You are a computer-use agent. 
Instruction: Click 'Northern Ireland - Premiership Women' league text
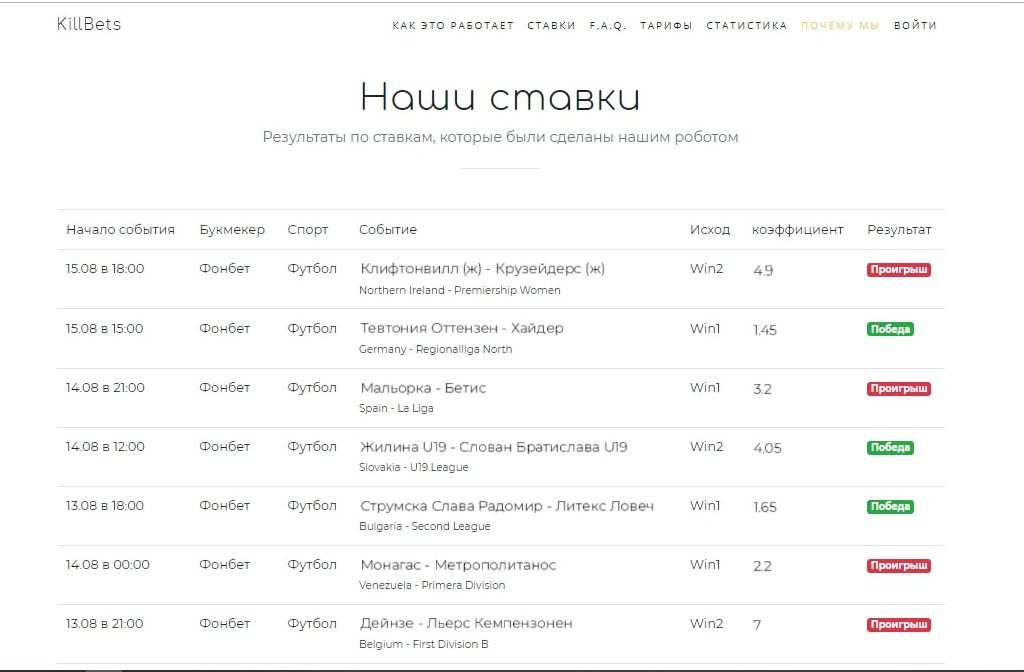pos(460,290)
